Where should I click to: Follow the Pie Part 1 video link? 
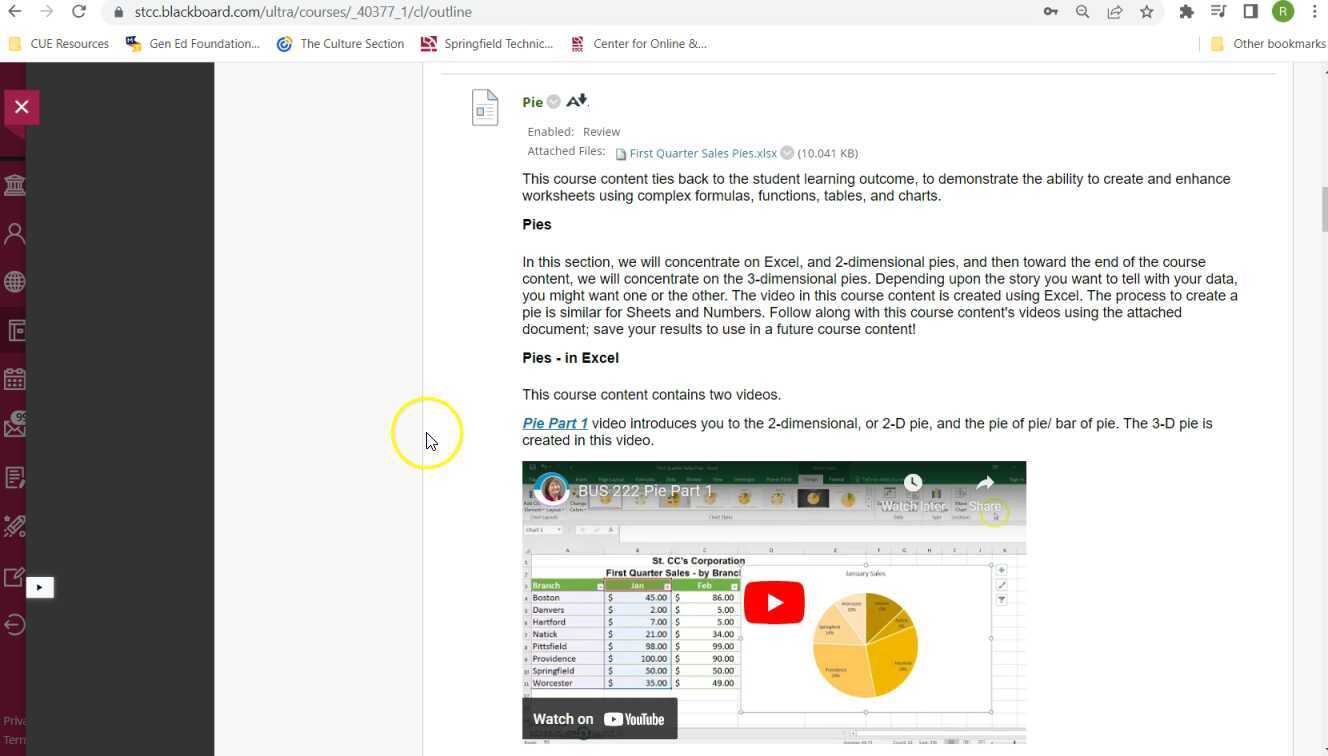click(x=554, y=423)
